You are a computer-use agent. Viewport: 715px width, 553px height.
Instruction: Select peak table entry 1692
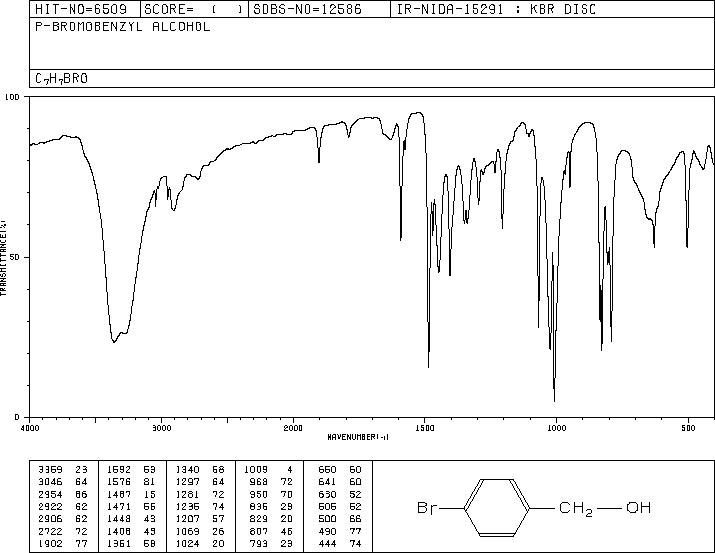[x=119, y=470]
